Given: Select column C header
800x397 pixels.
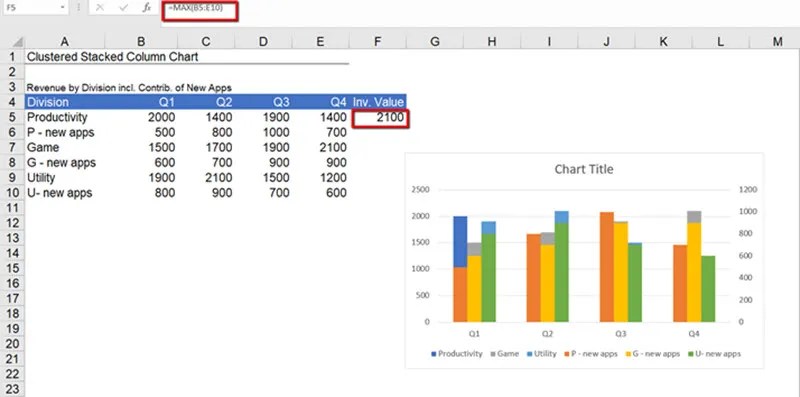Looking at the screenshot, I should point(206,42).
